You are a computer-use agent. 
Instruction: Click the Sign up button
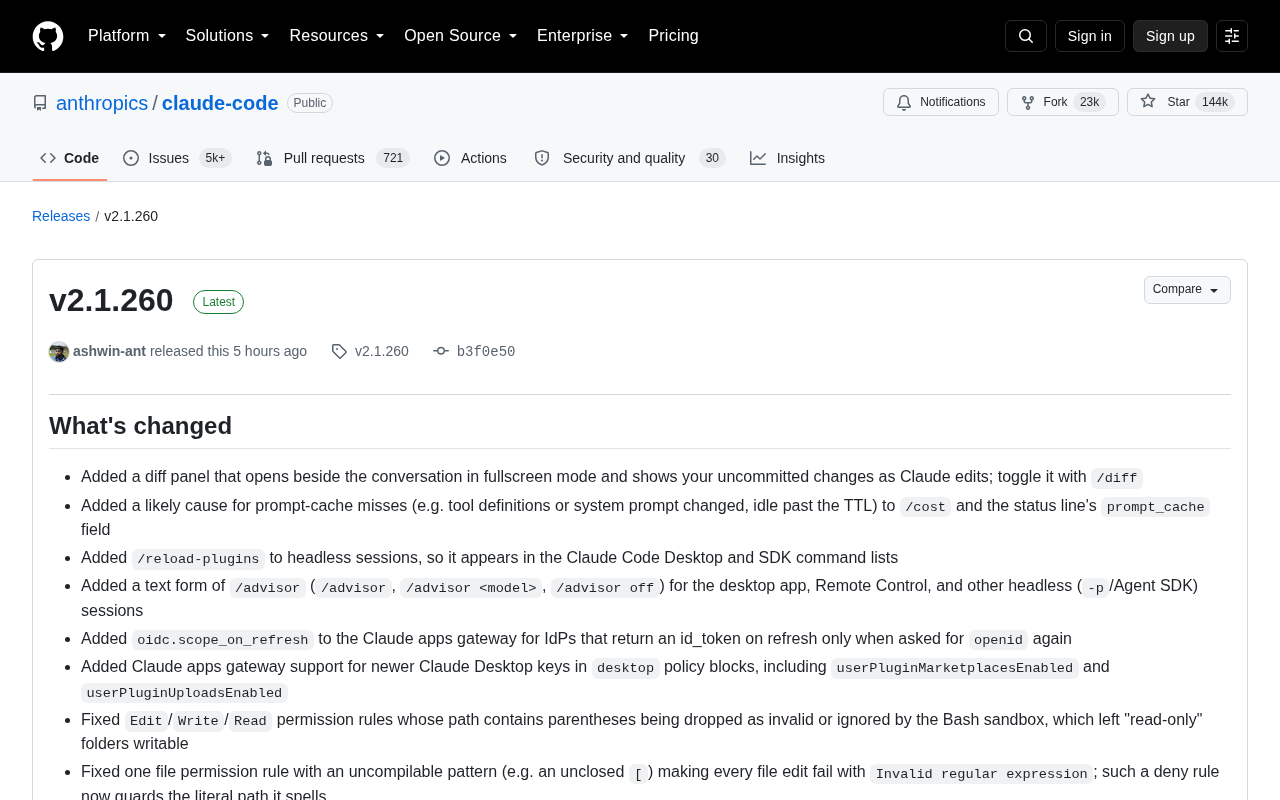click(1170, 36)
